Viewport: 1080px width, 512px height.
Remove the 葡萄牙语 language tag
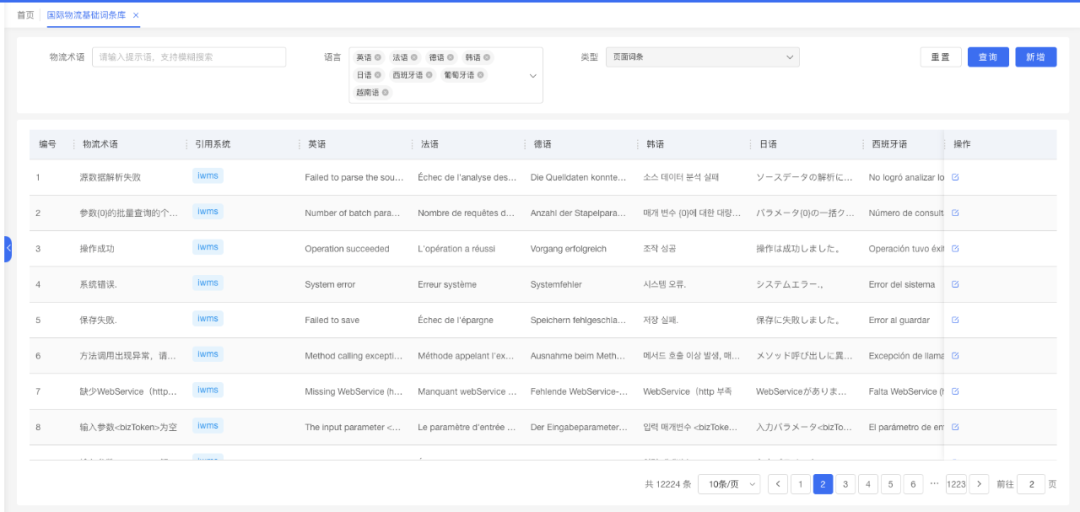[480, 75]
